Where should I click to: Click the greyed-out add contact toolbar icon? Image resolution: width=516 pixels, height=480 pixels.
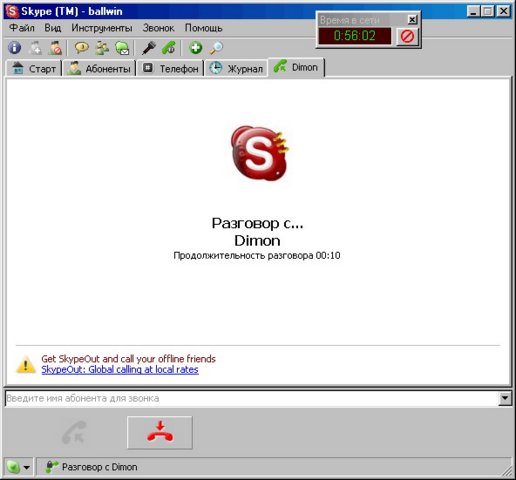35,48
